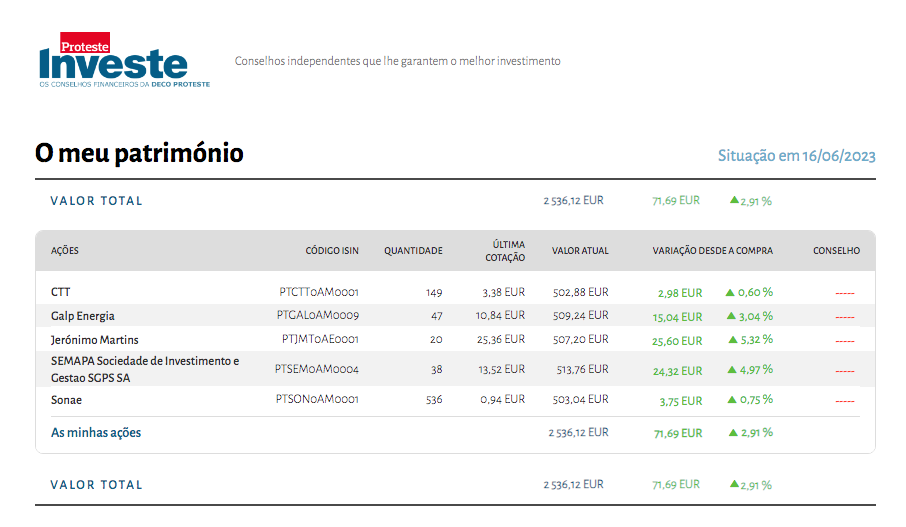This screenshot has width=906, height=527.
Task: Click green up arrow beside Galp Energia 3,04 %
Action: point(729,316)
